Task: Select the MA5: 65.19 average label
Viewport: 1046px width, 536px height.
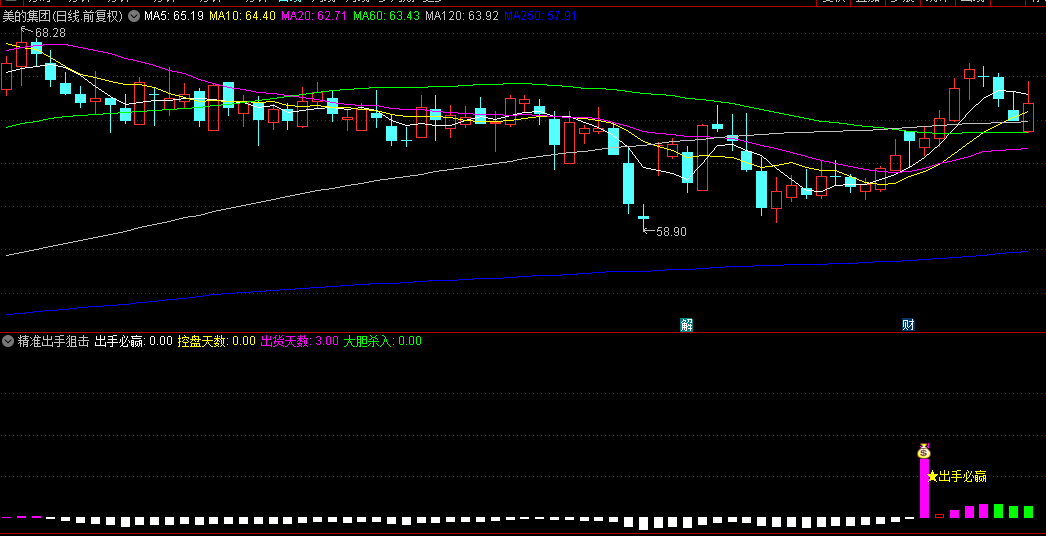Action: pyautogui.click(x=174, y=16)
